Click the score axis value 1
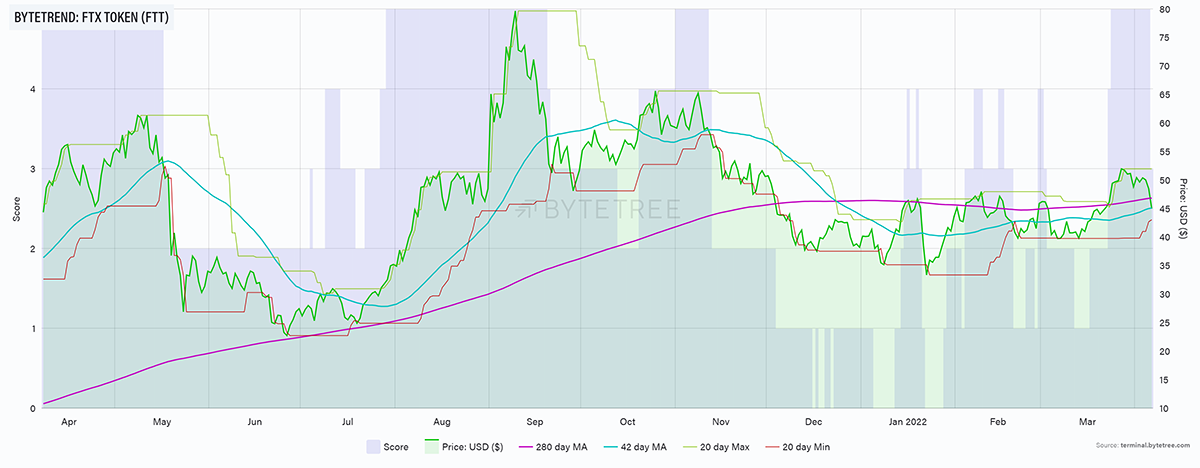Screen dimensions: 1200x468 (33, 328)
